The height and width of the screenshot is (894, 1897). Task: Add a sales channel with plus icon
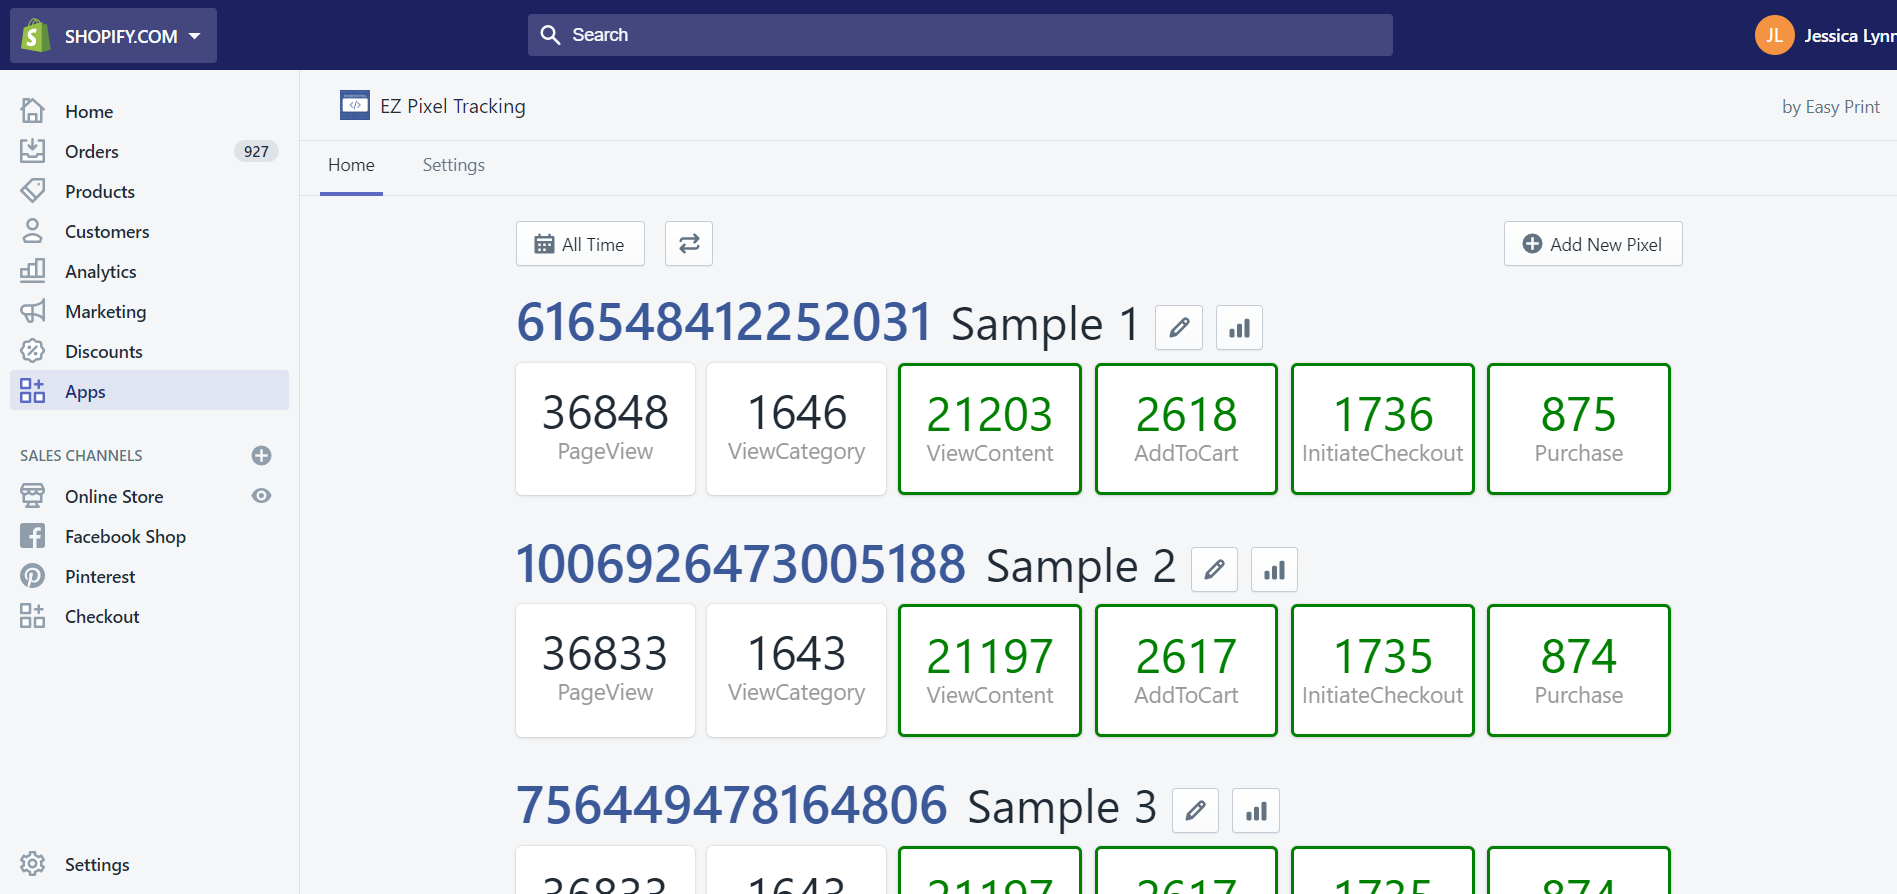(x=261, y=456)
